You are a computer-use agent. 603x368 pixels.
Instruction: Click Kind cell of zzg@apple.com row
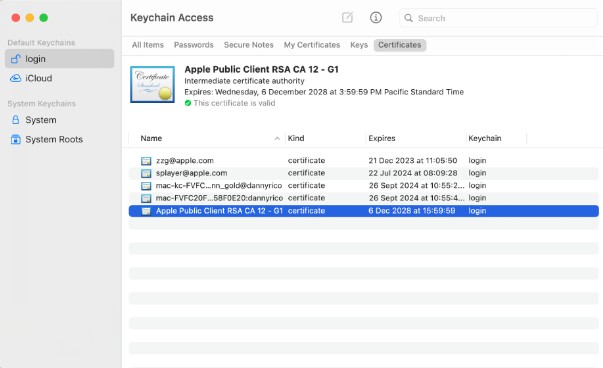[x=306, y=160]
